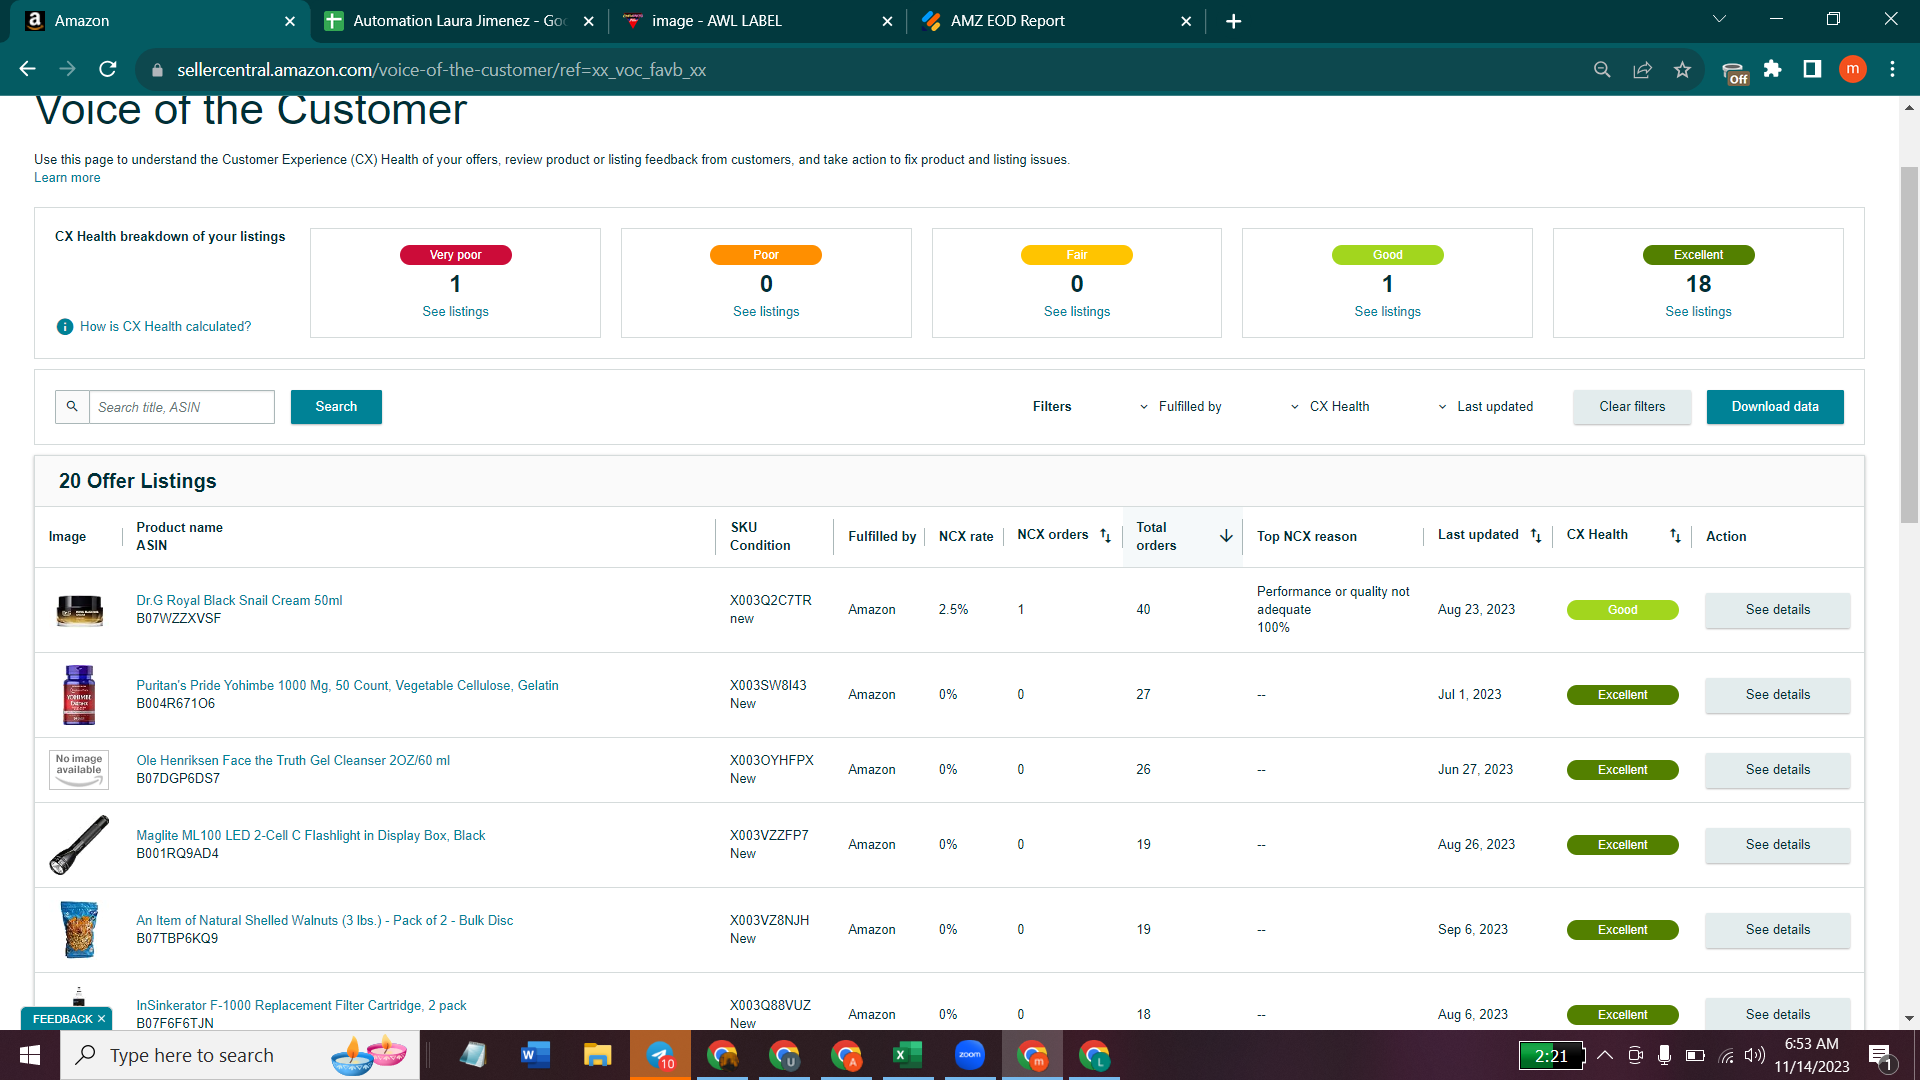Click the browser back arrow
Image resolution: width=1920 pixels, height=1080 pixels.
click(27, 69)
